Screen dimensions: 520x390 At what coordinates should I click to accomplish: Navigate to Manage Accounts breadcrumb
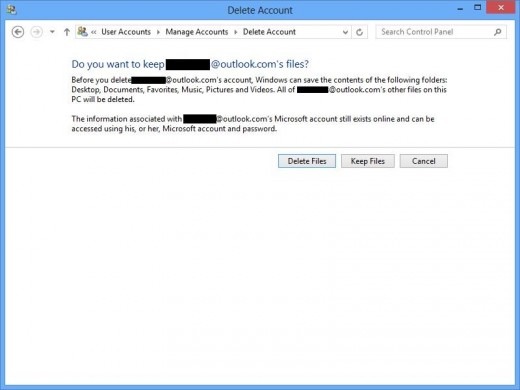click(x=197, y=32)
